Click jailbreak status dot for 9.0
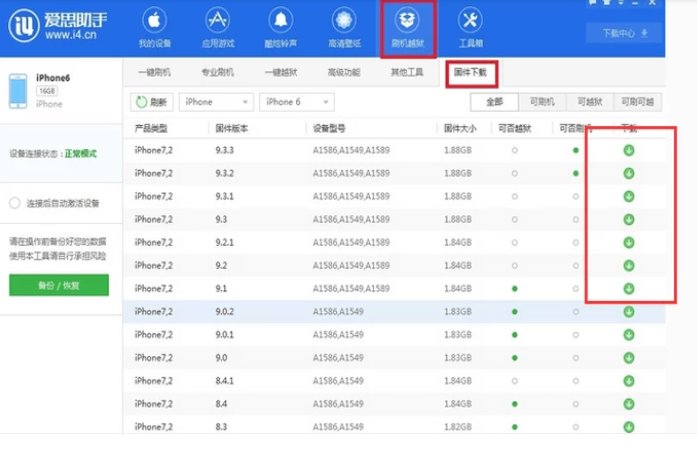Image resolution: width=697 pixels, height=460 pixels. pyautogui.click(x=515, y=358)
